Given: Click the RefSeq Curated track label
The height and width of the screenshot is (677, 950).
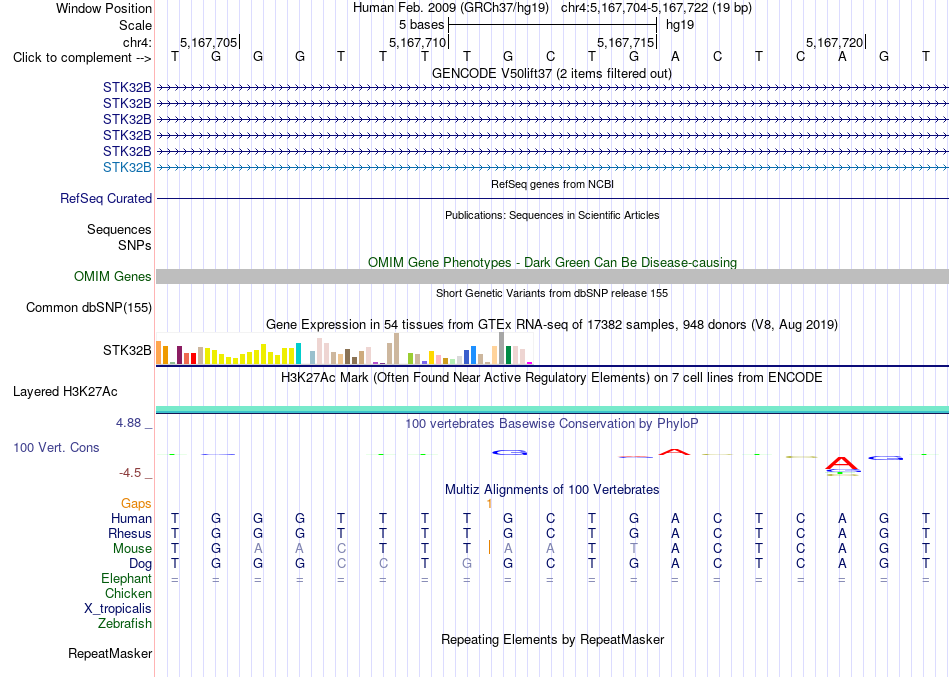Looking at the screenshot, I should [x=105, y=198].
